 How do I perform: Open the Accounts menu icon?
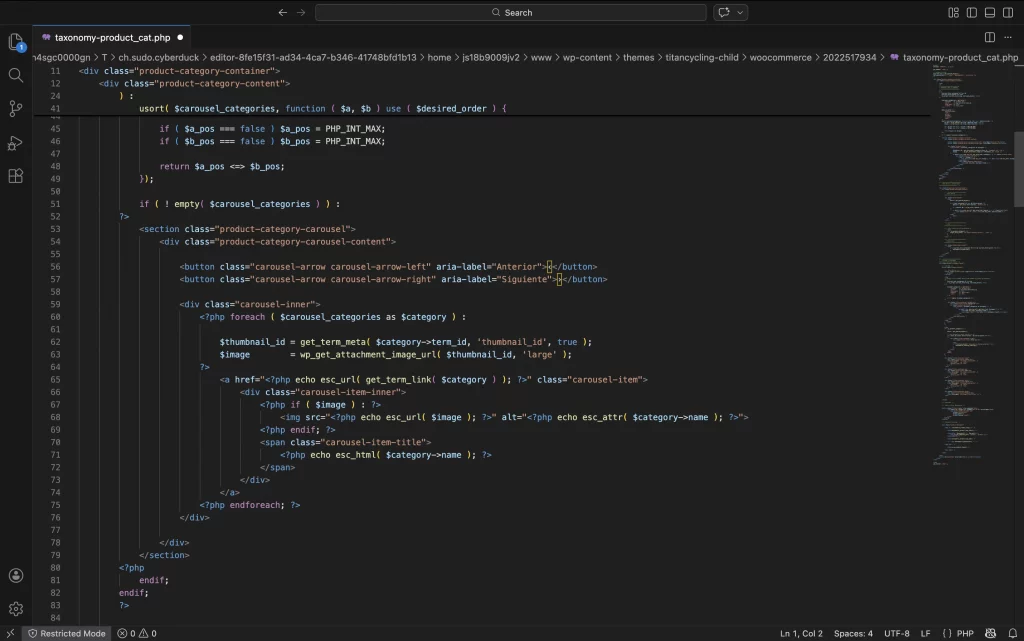click(x=15, y=576)
